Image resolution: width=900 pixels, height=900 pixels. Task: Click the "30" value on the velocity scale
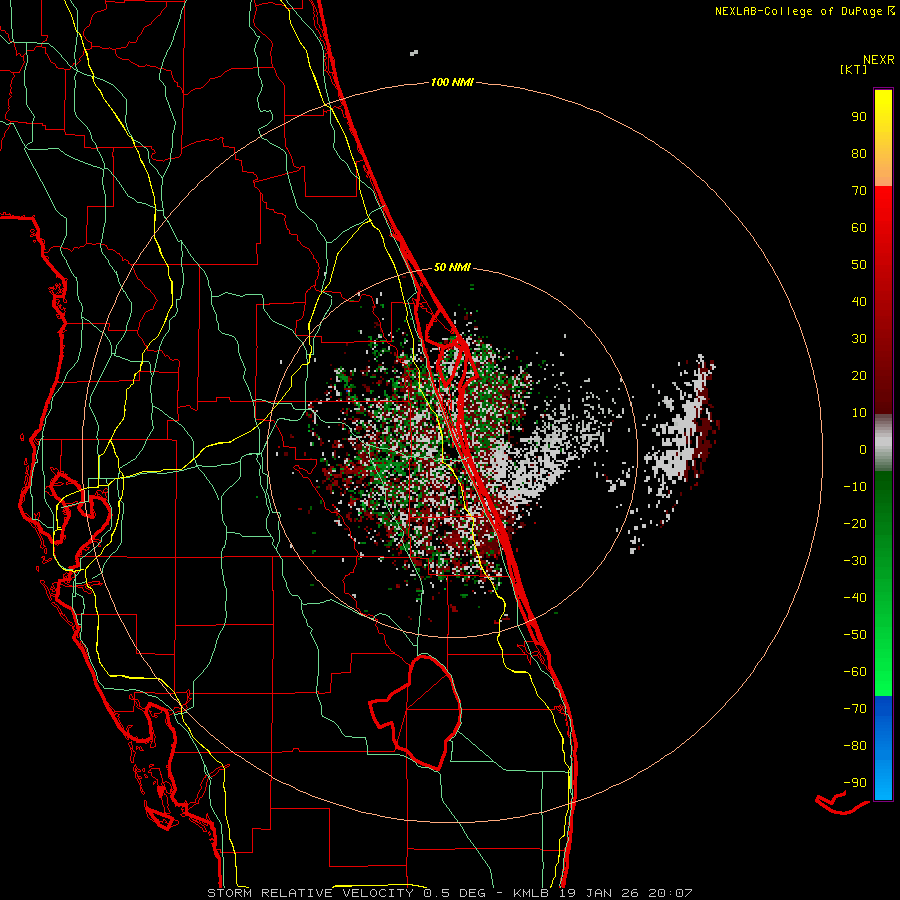859,339
